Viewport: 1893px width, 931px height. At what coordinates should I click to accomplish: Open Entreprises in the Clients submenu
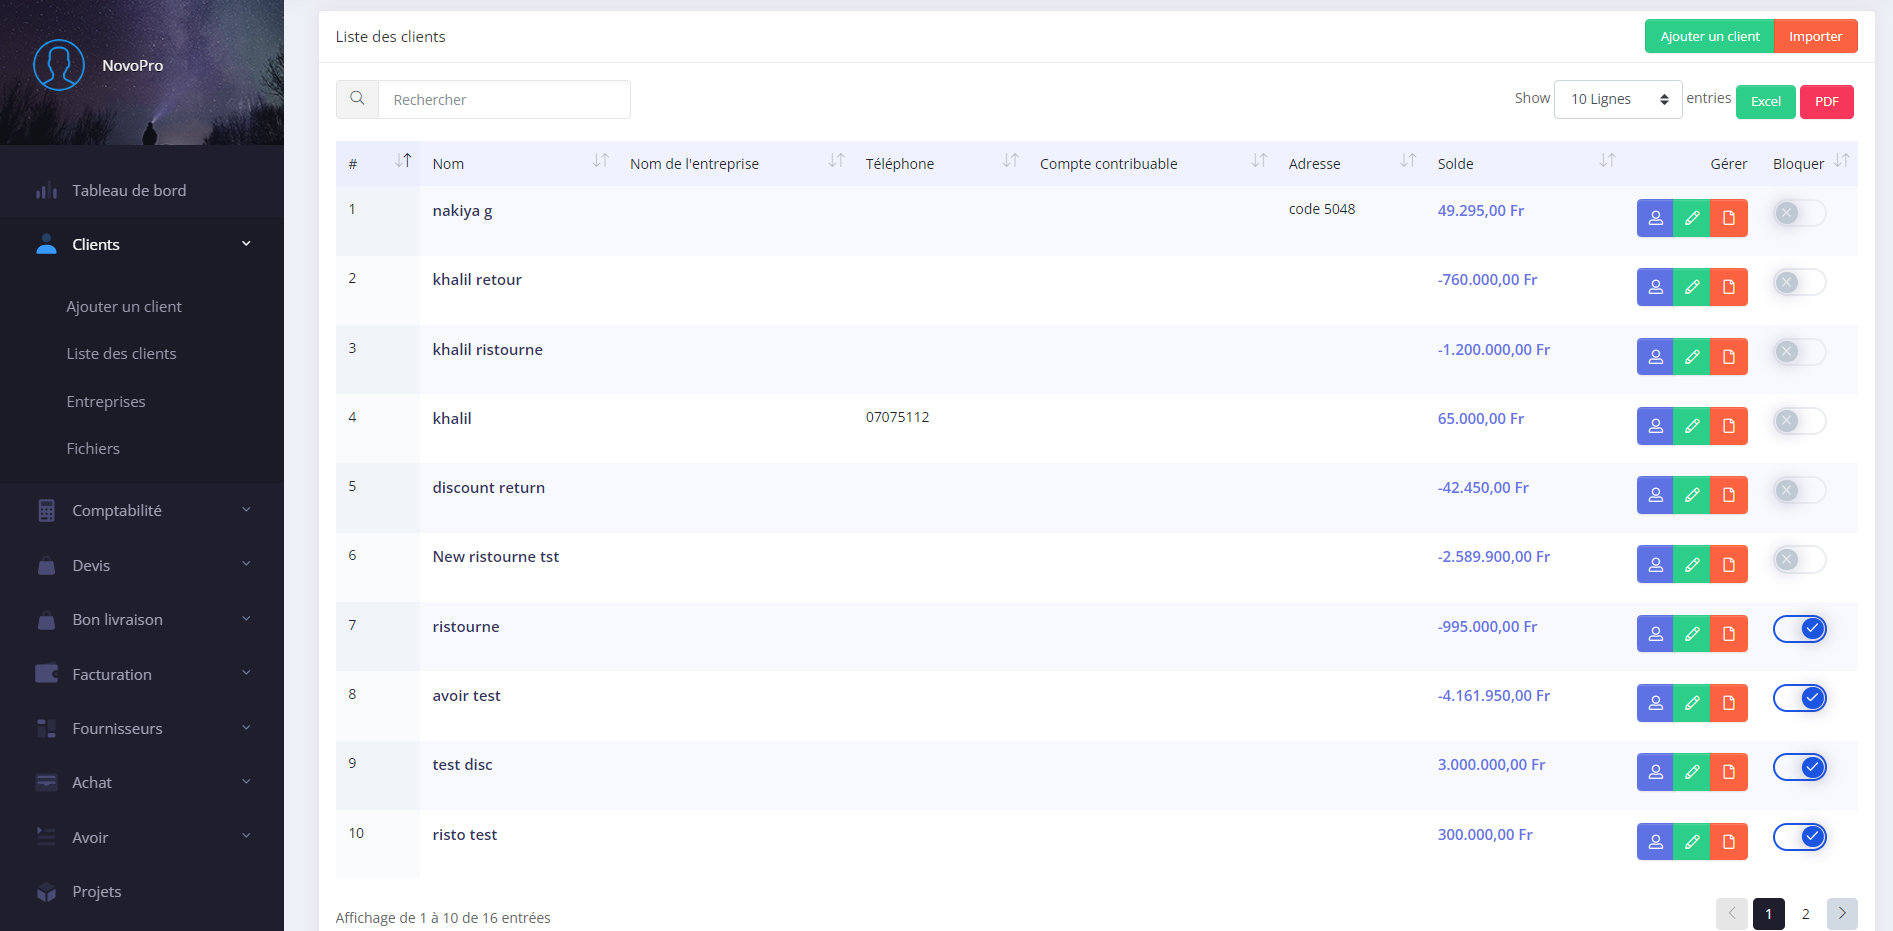[106, 402]
